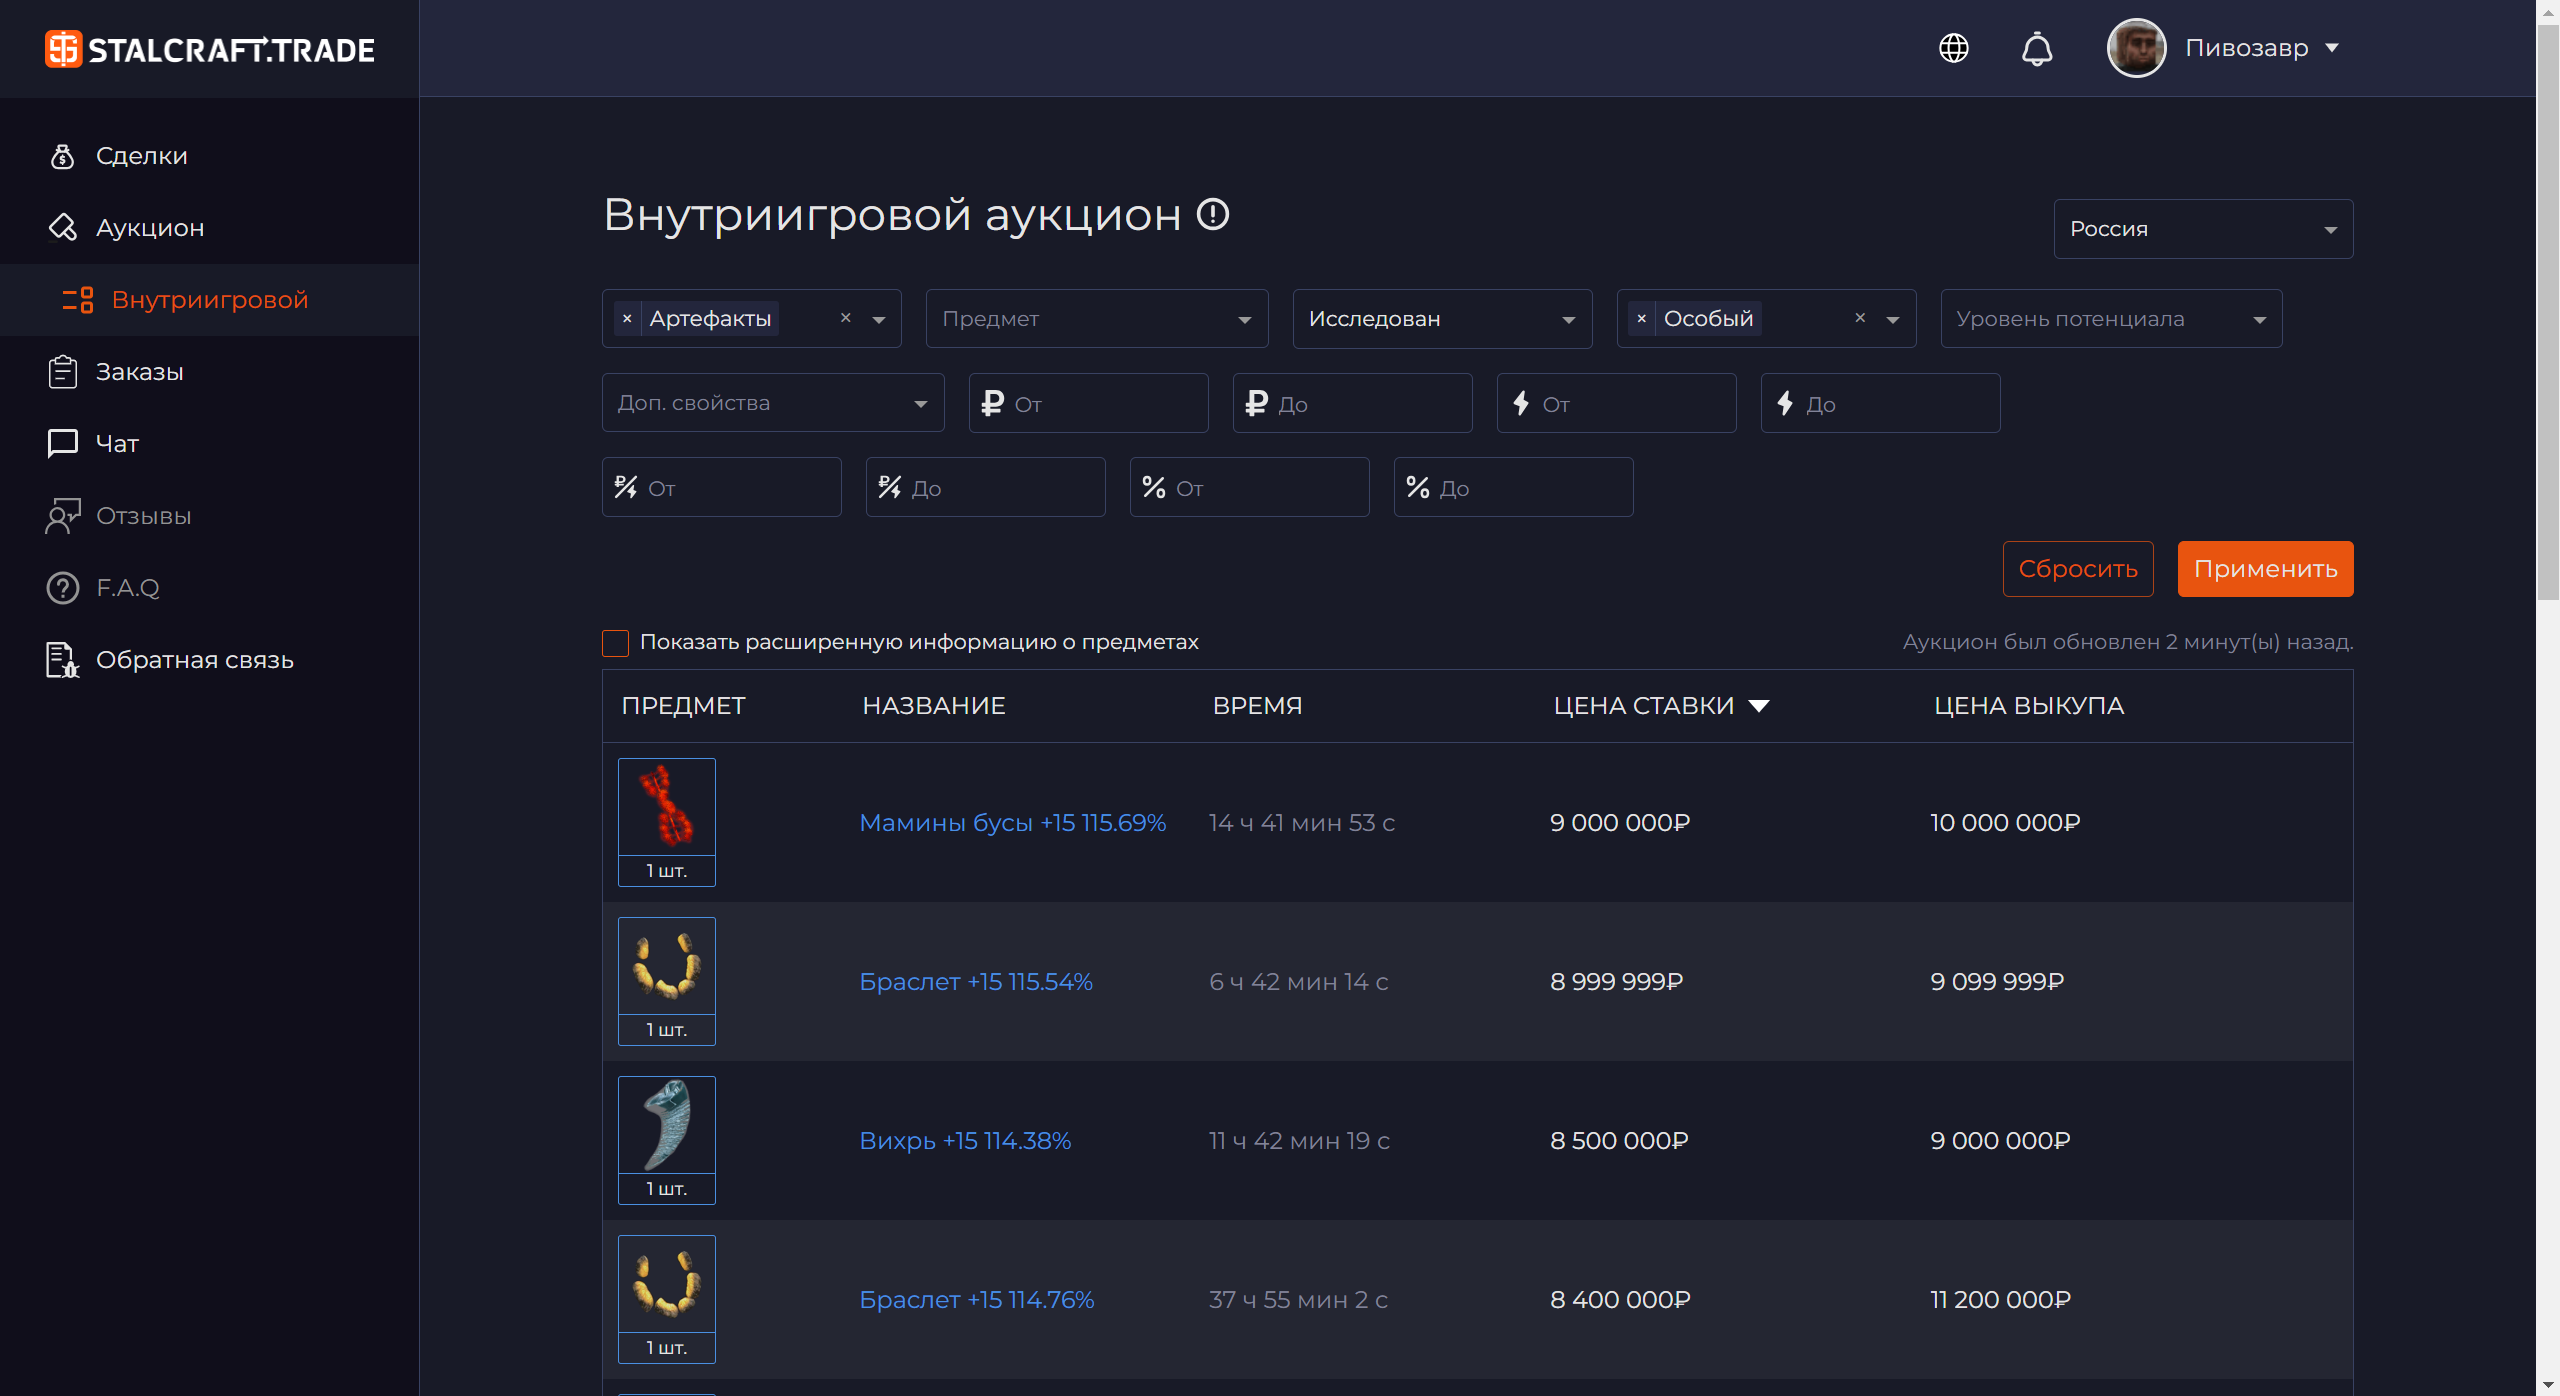Open F.A.Q in sidebar
Viewport: 2560px width, 1396px height.
tap(128, 588)
